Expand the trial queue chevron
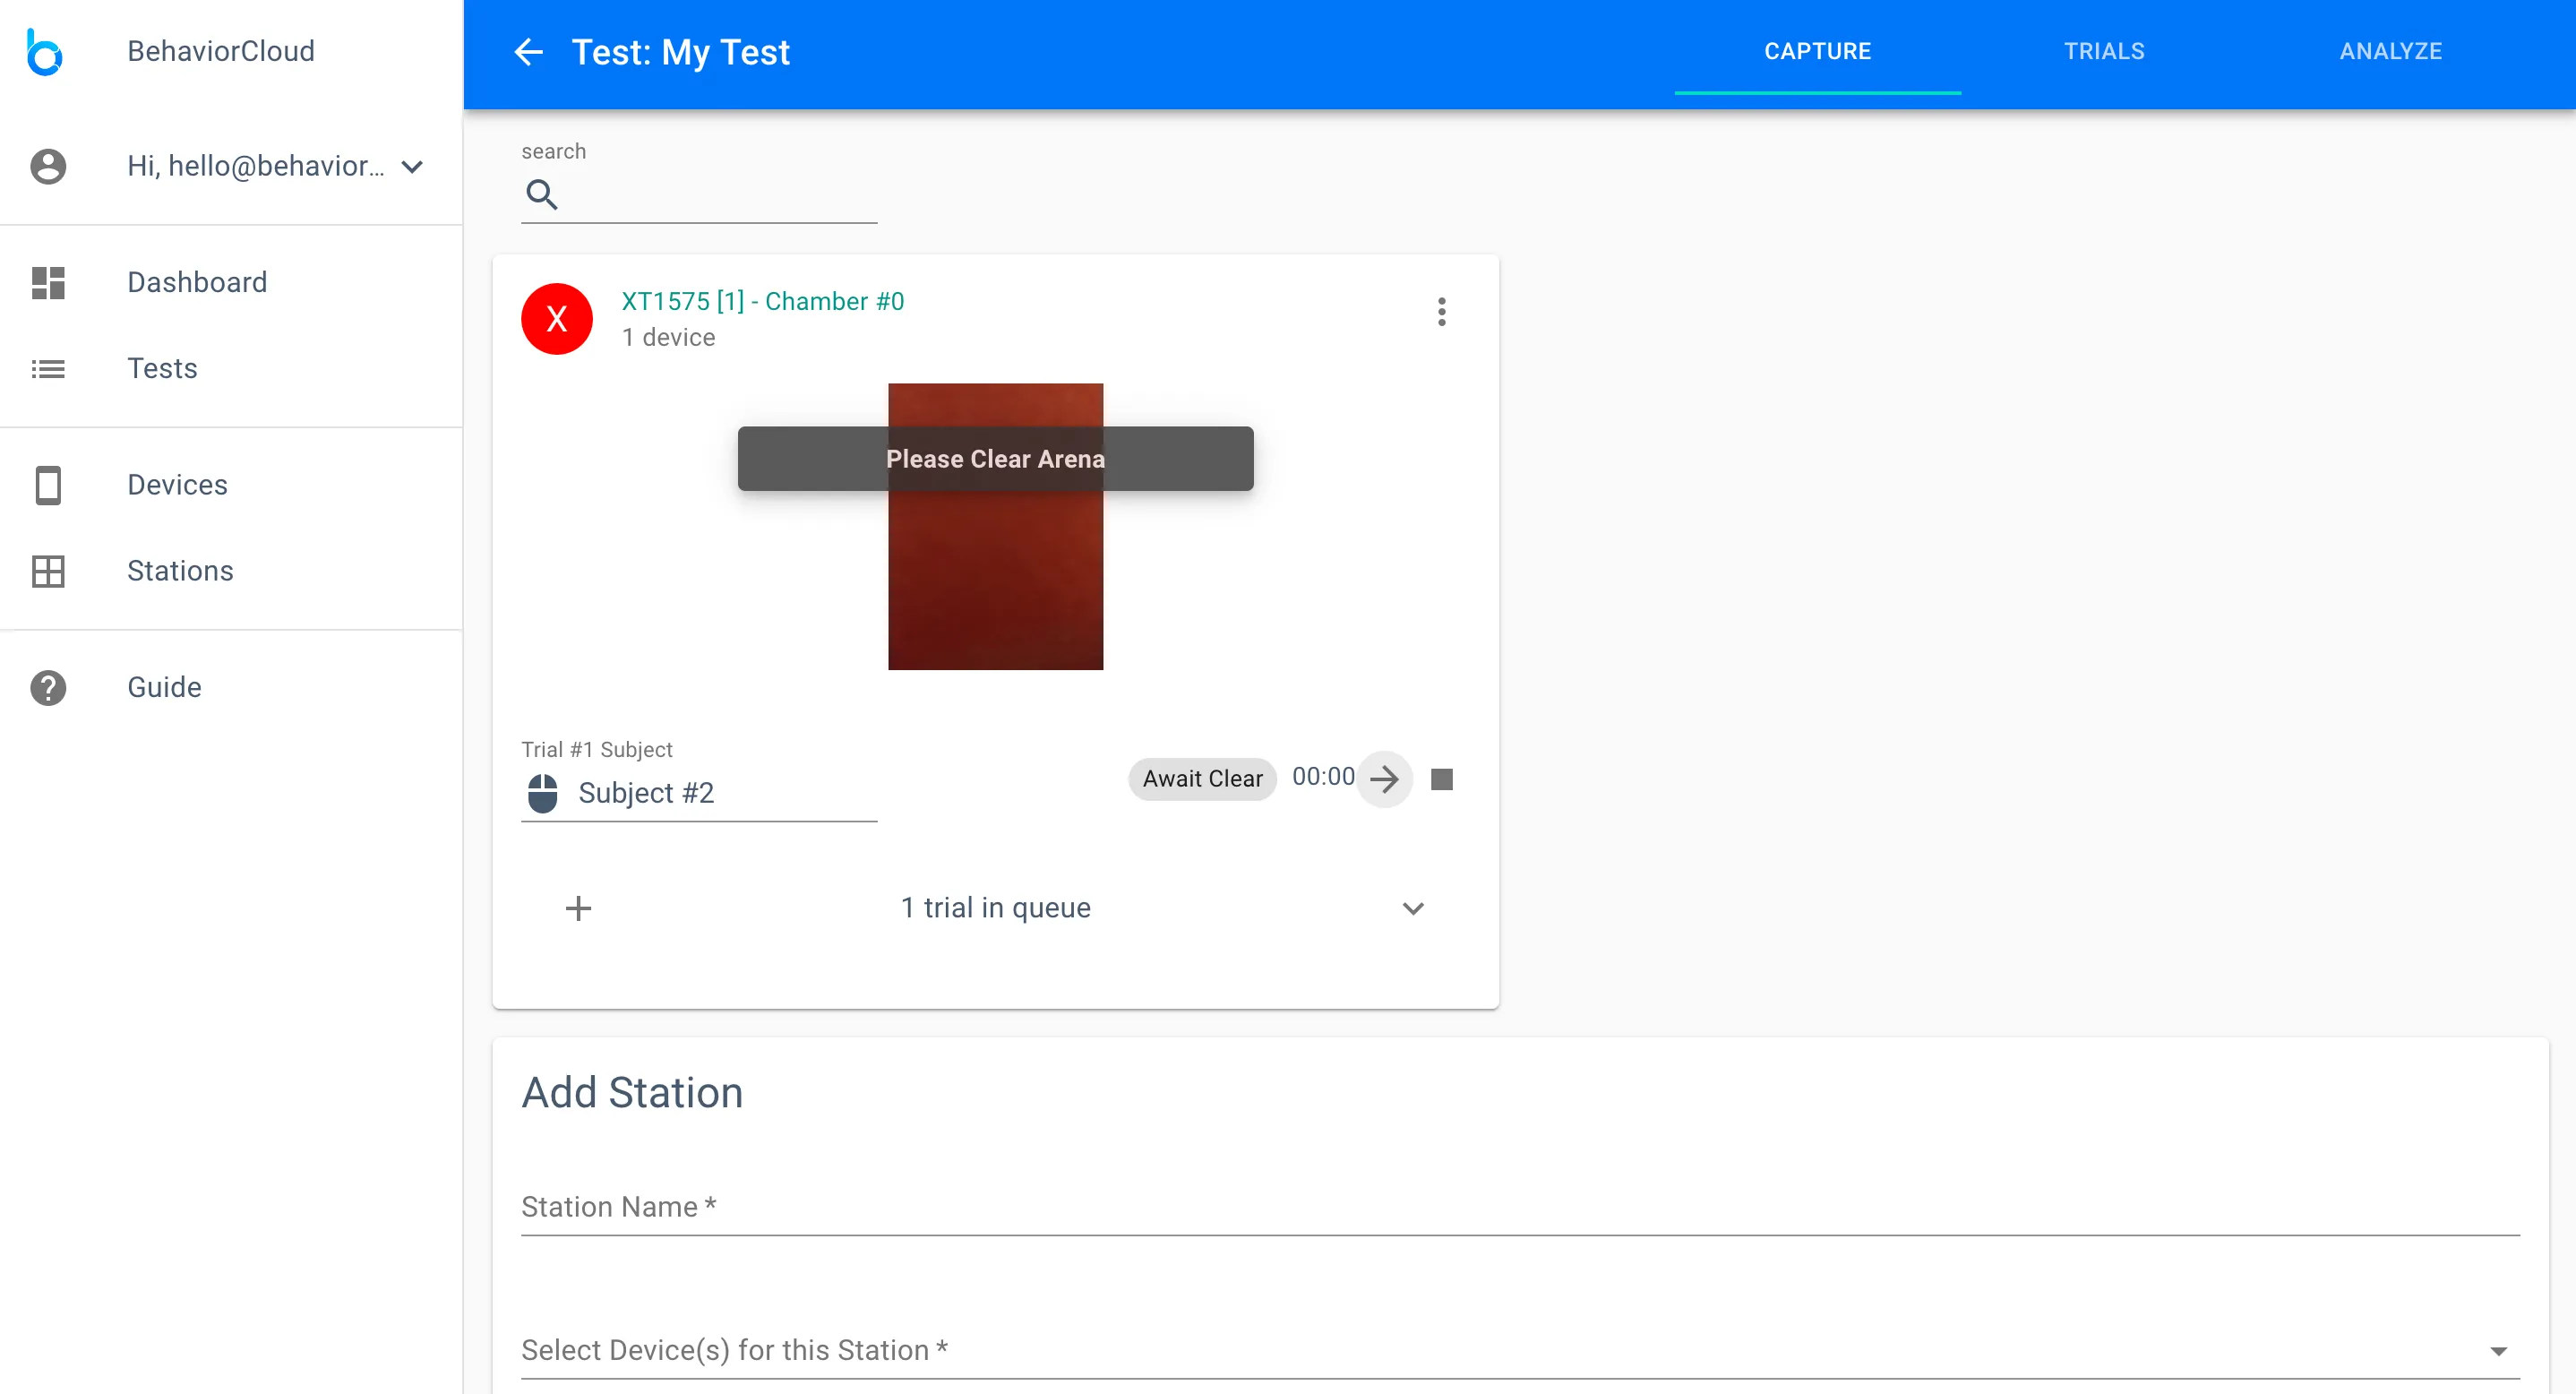Screen dimensions: 2576x1394 point(1412,908)
